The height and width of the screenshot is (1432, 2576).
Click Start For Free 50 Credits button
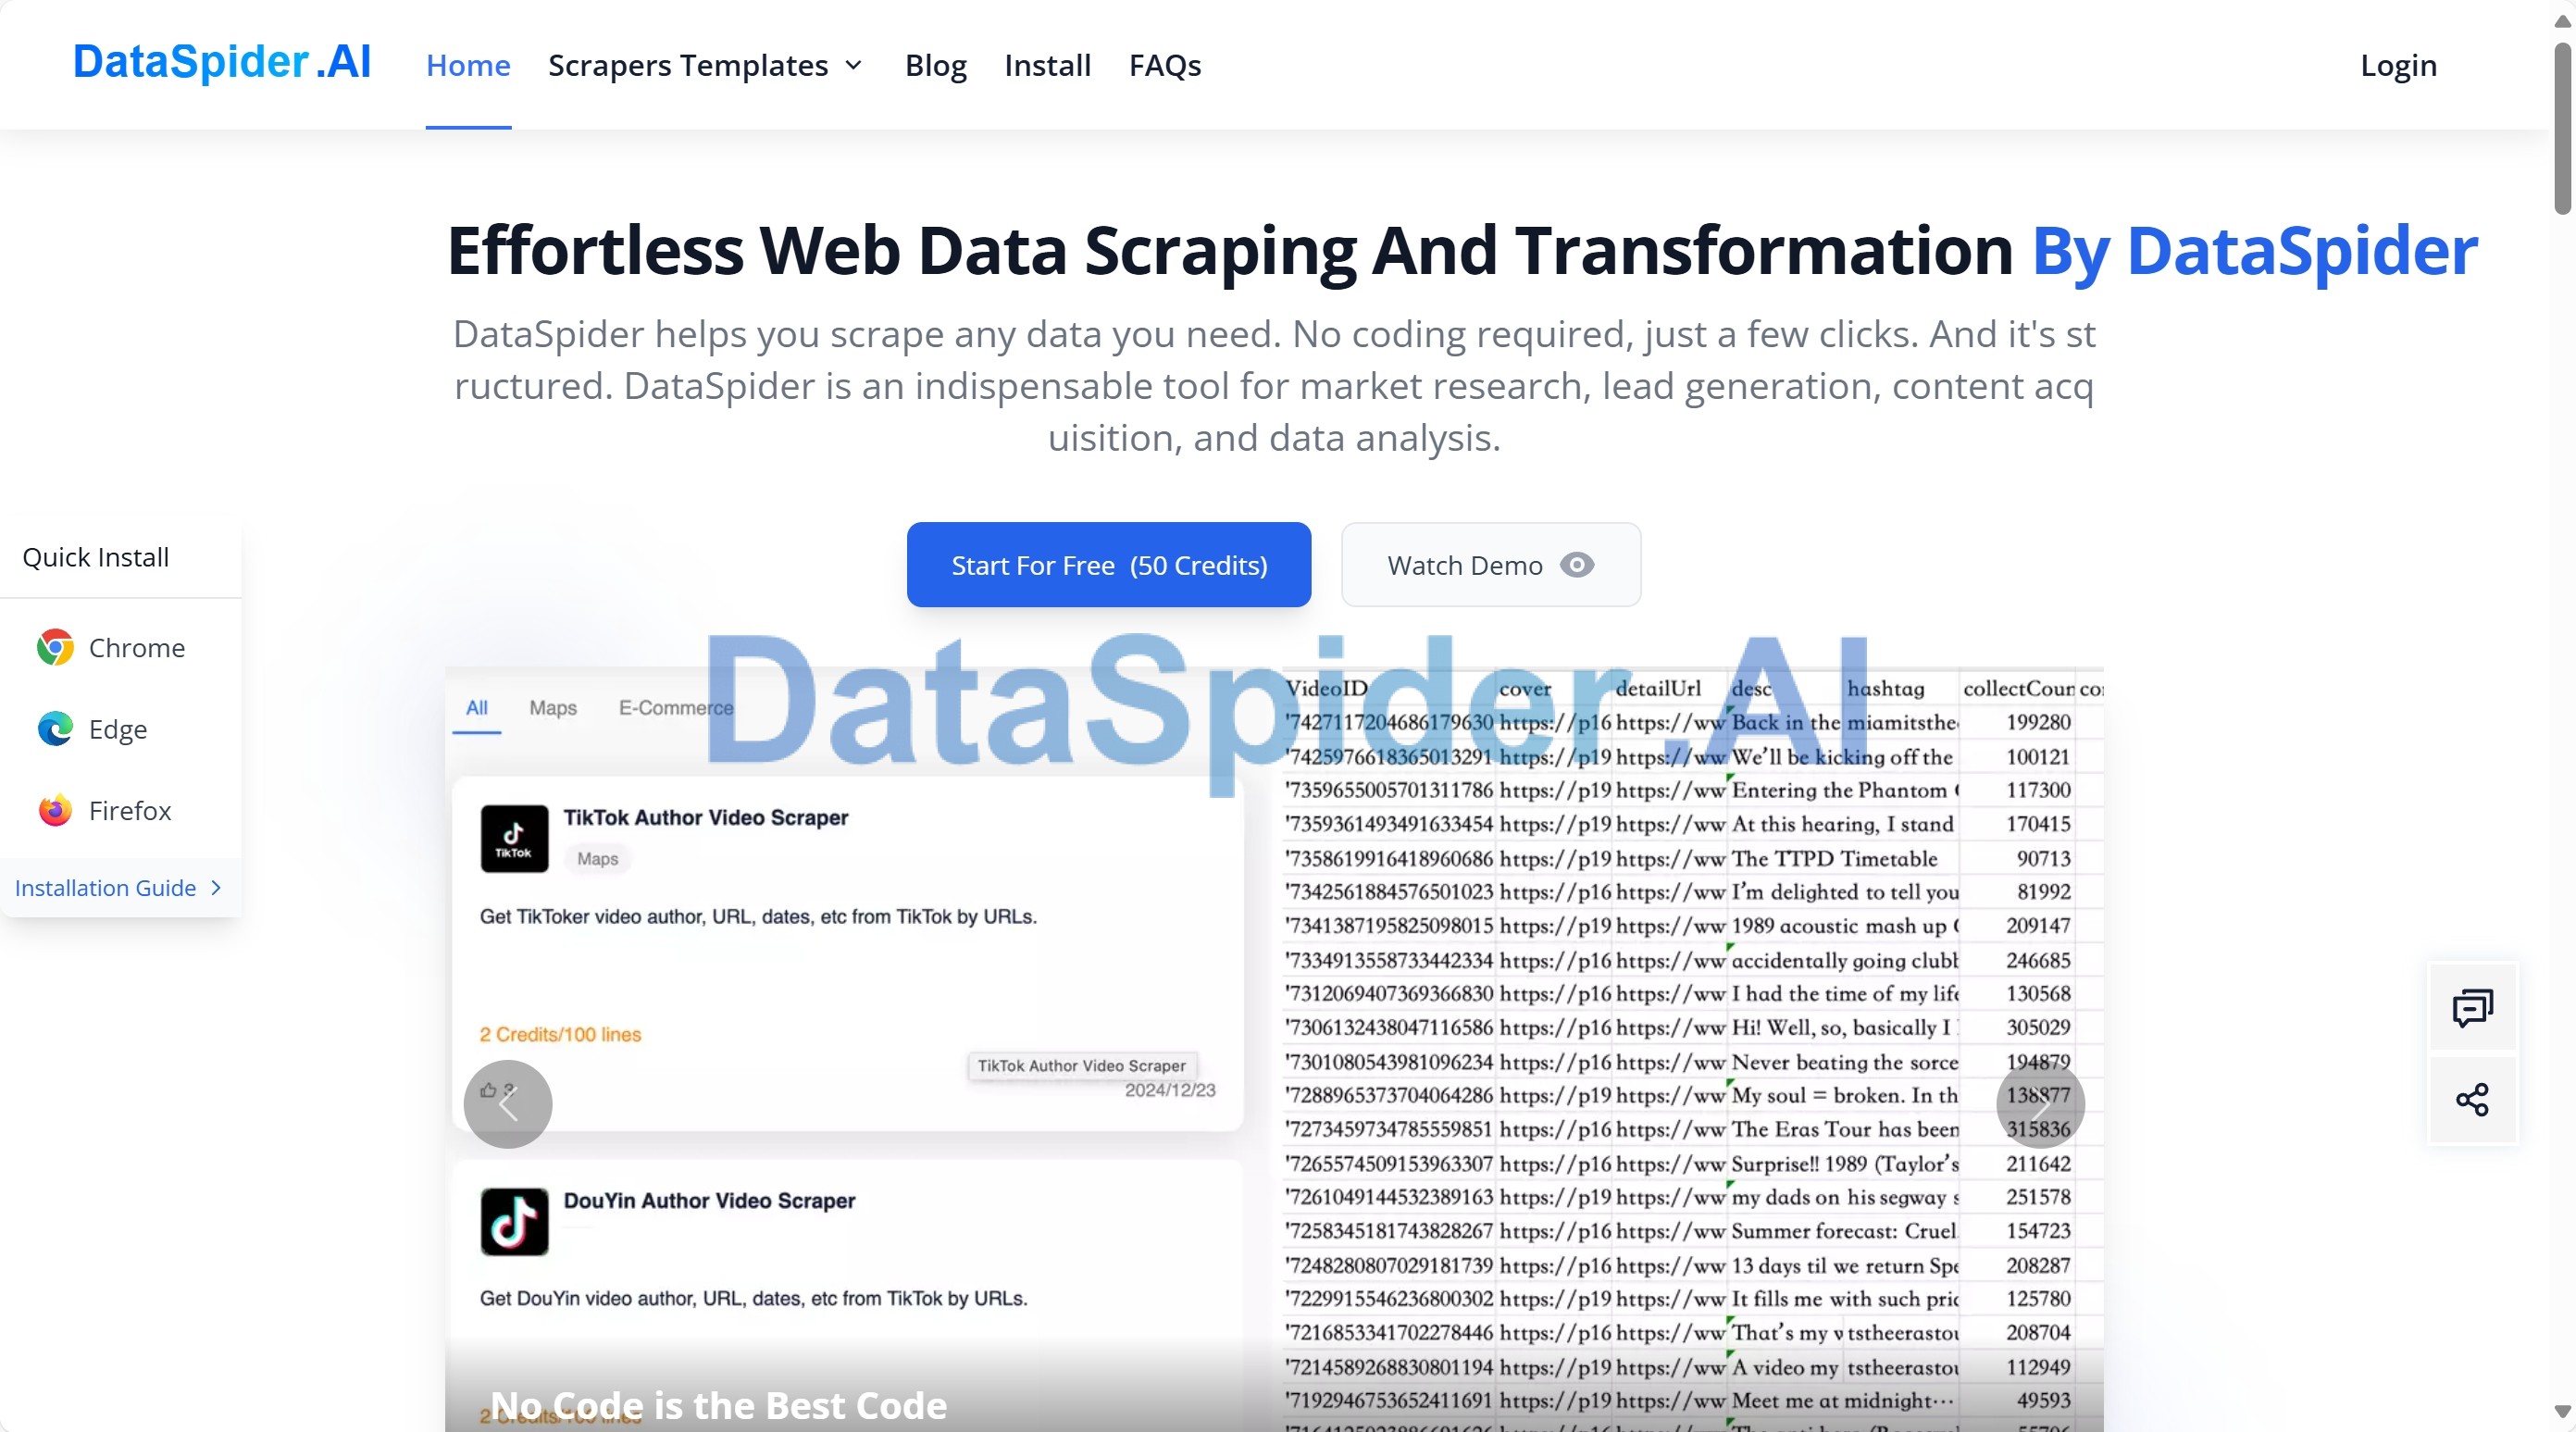coord(1109,565)
